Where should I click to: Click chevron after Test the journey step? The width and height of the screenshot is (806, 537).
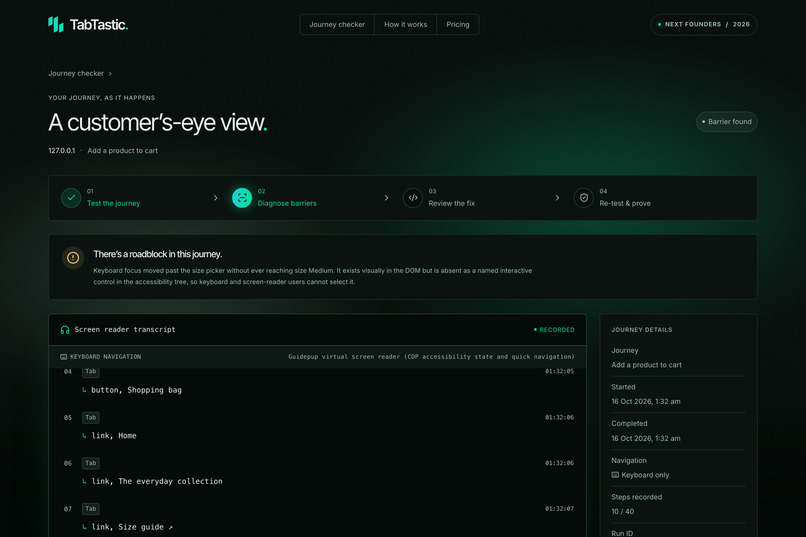215,198
